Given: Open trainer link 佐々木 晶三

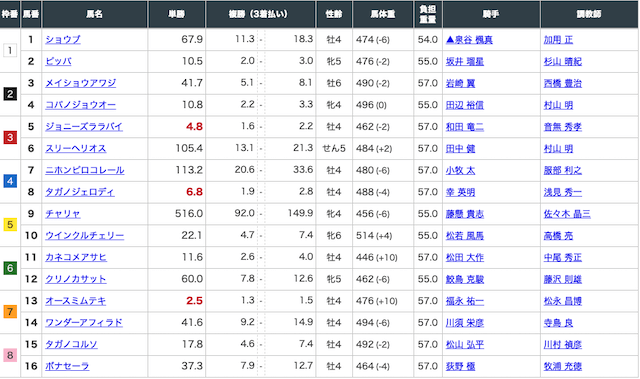Looking at the screenshot, I should (x=567, y=214).
